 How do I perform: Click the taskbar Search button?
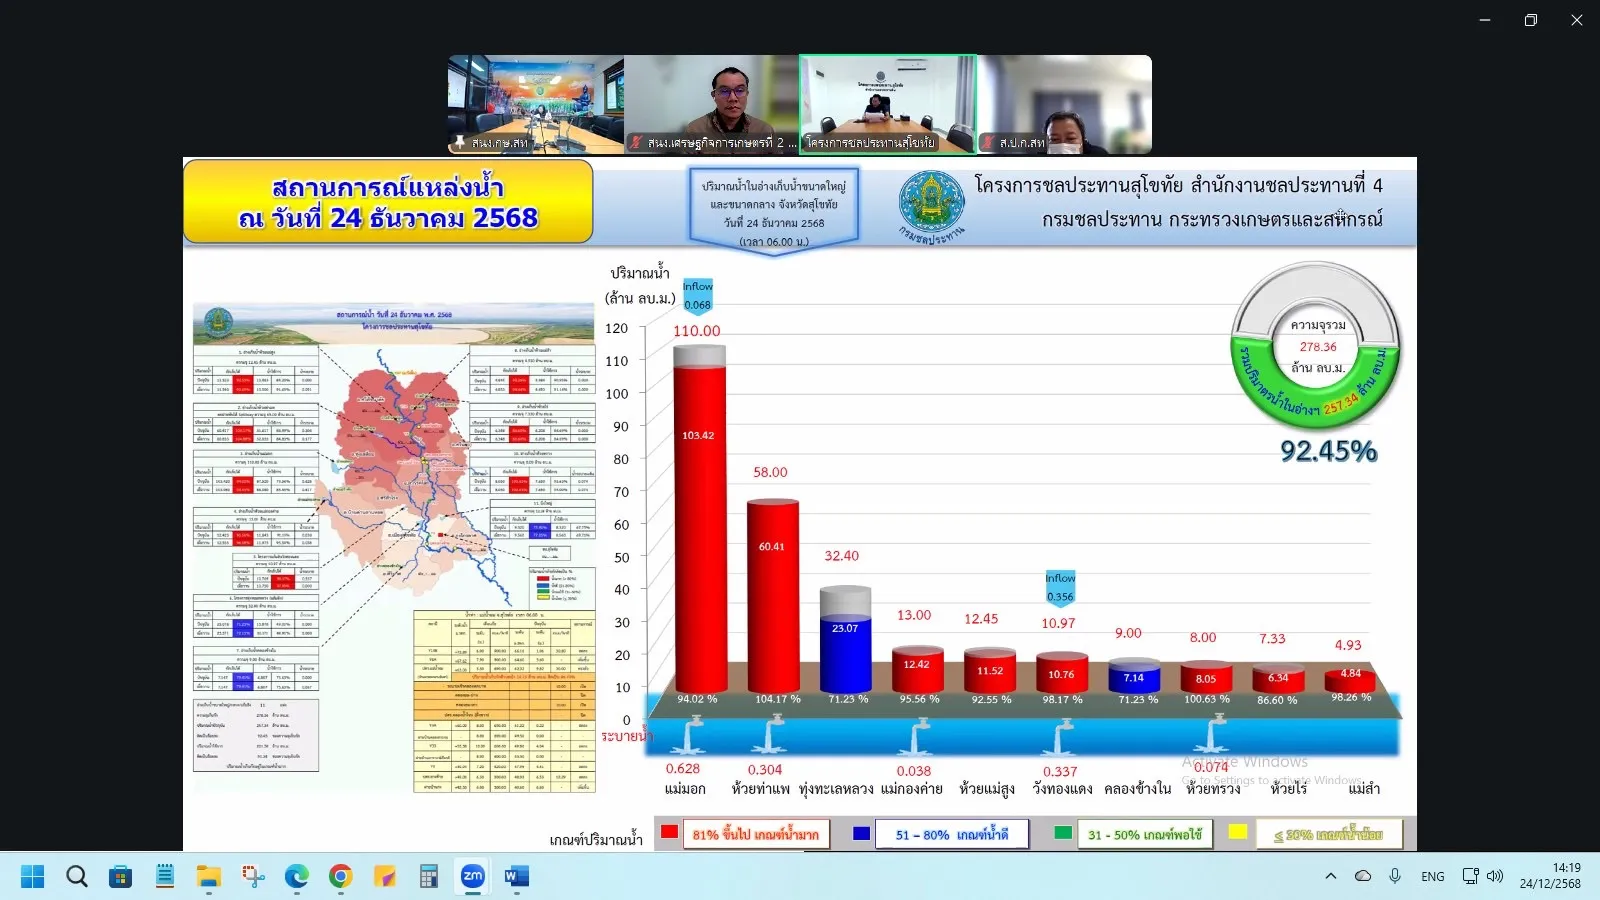[76, 877]
